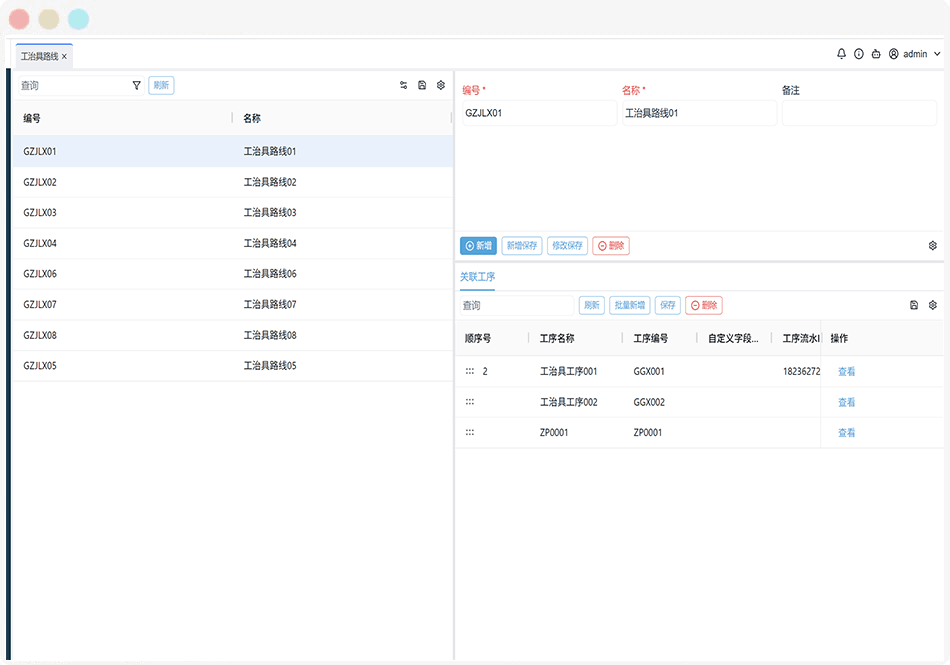This screenshot has width=950, height=665.
Task: Click the yellow window minimize button
Action: tap(48, 19)
